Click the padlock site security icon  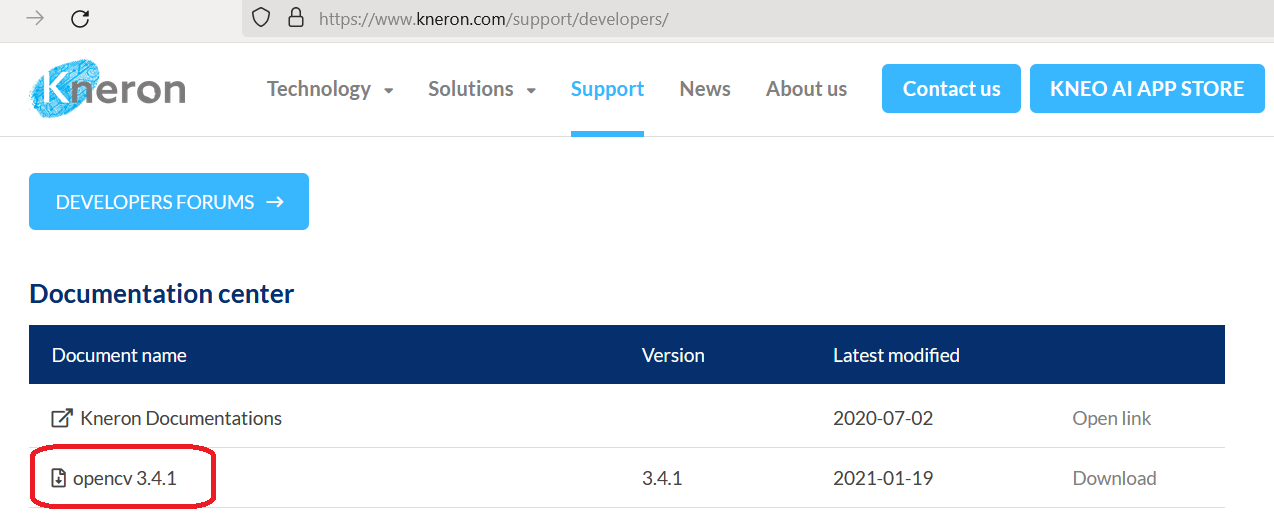(x=295, y=18)
